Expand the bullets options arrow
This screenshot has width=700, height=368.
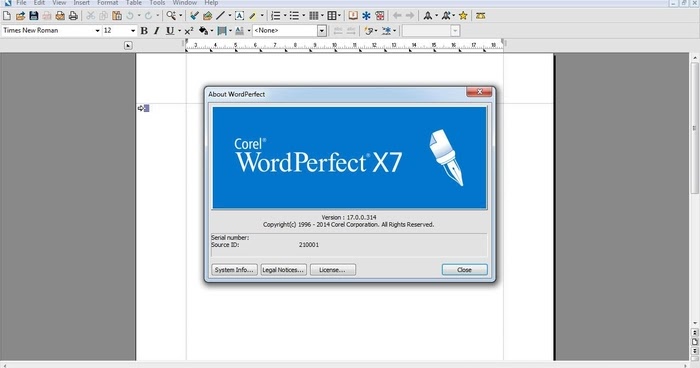coord(304,16)
